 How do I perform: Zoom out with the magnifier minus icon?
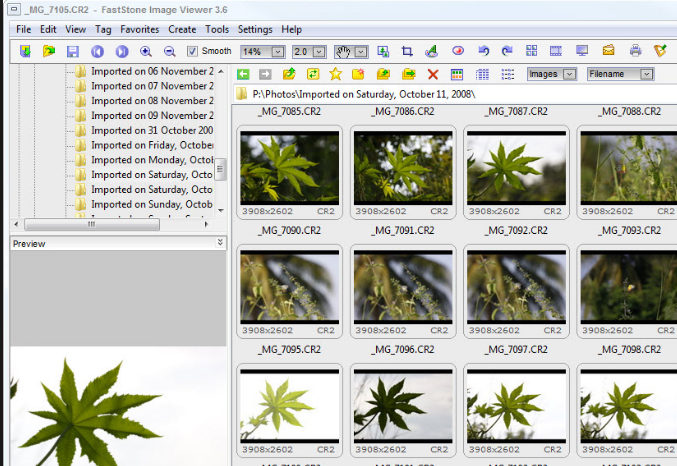click(170, 51)
